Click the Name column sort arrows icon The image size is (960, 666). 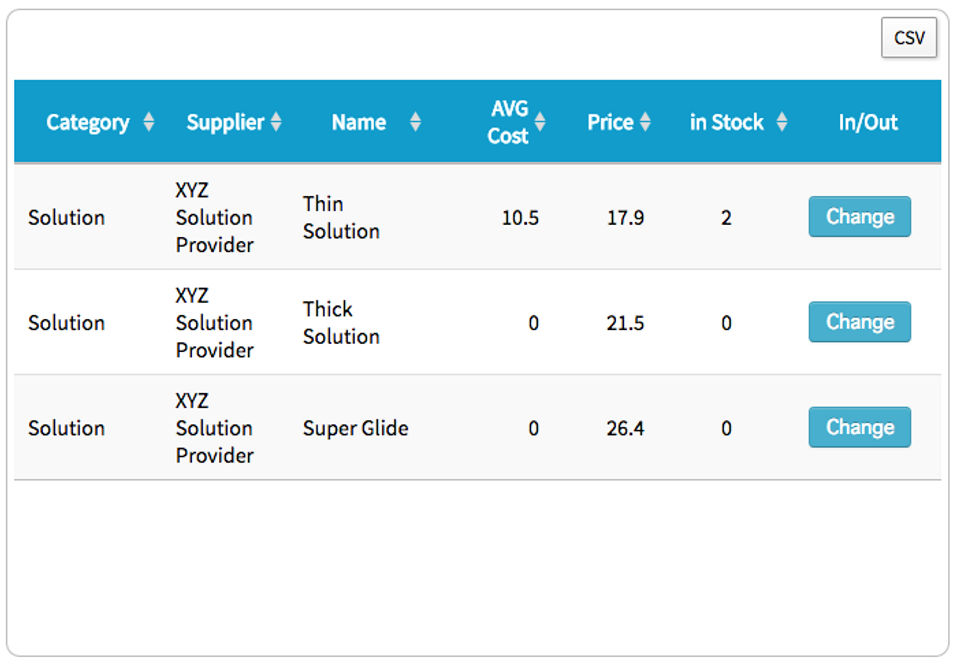(415, 122)
